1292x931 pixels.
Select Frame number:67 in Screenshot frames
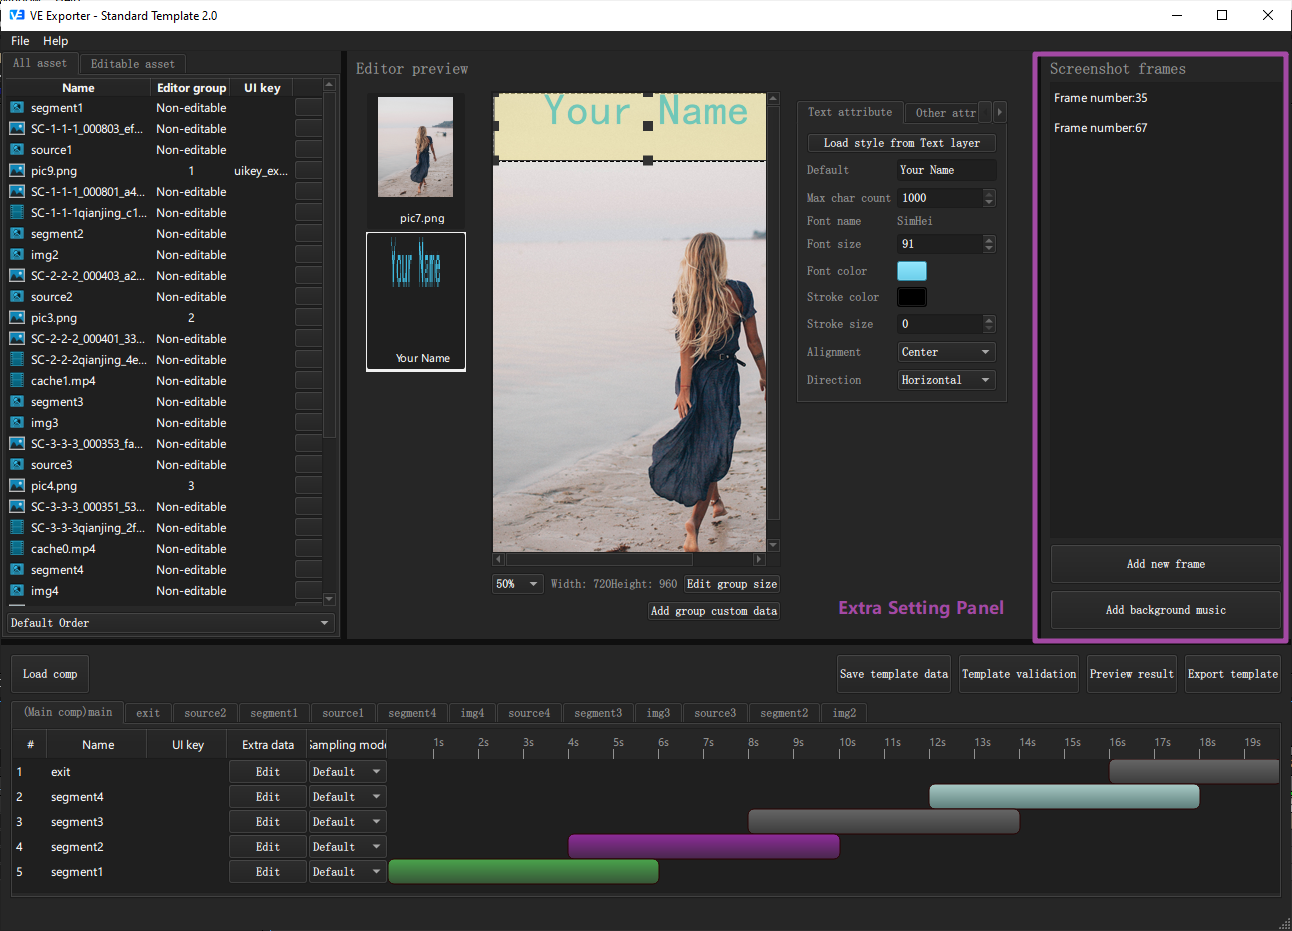(1101, 128)
